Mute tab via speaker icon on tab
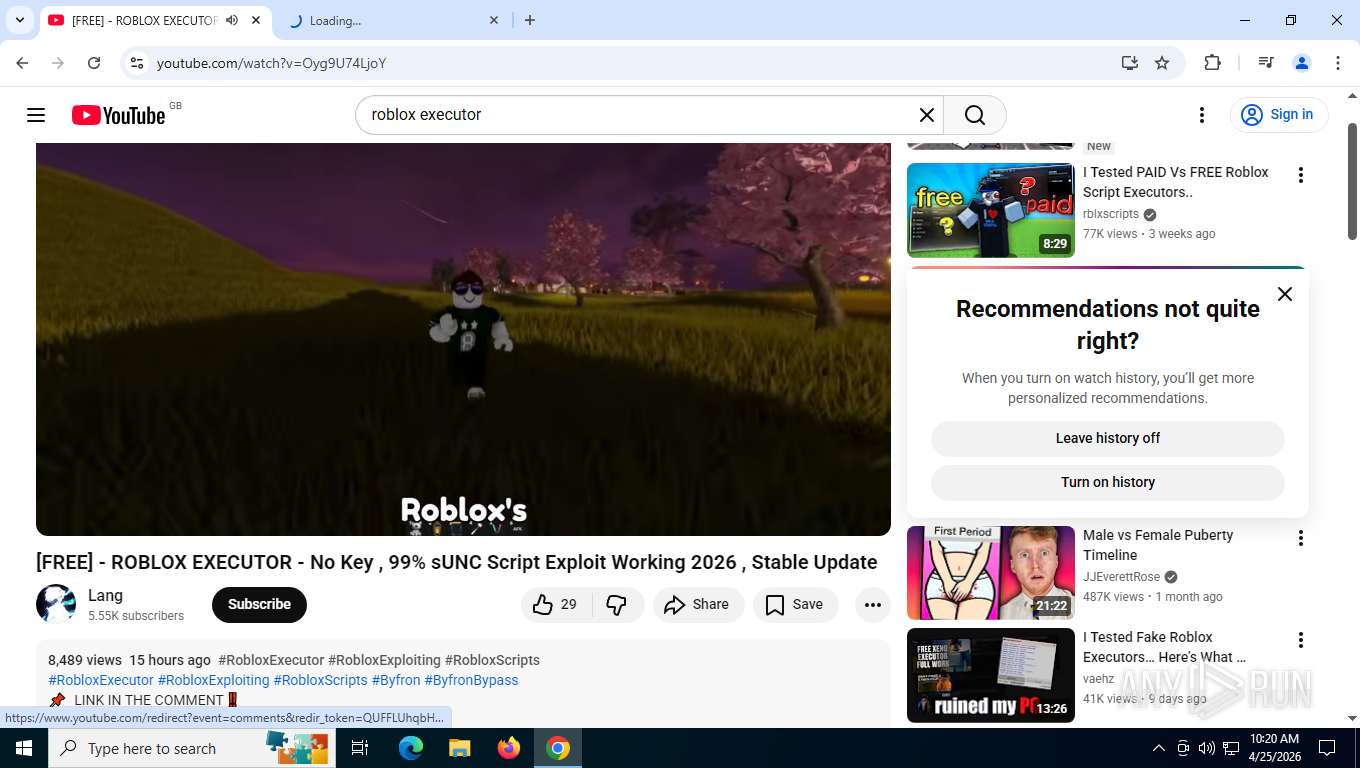This screenshot has width=1360, height=768. pos(232,20)
